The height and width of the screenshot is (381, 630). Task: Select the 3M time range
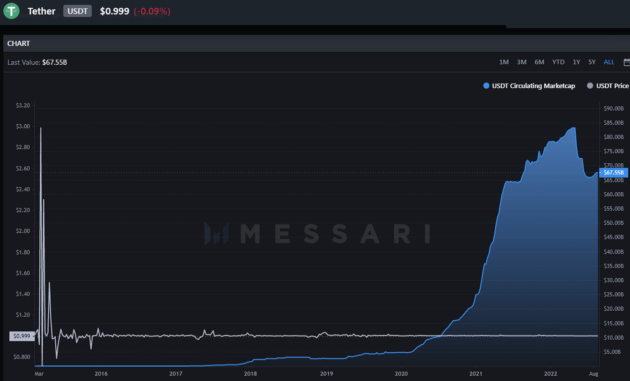pos(522,62)
